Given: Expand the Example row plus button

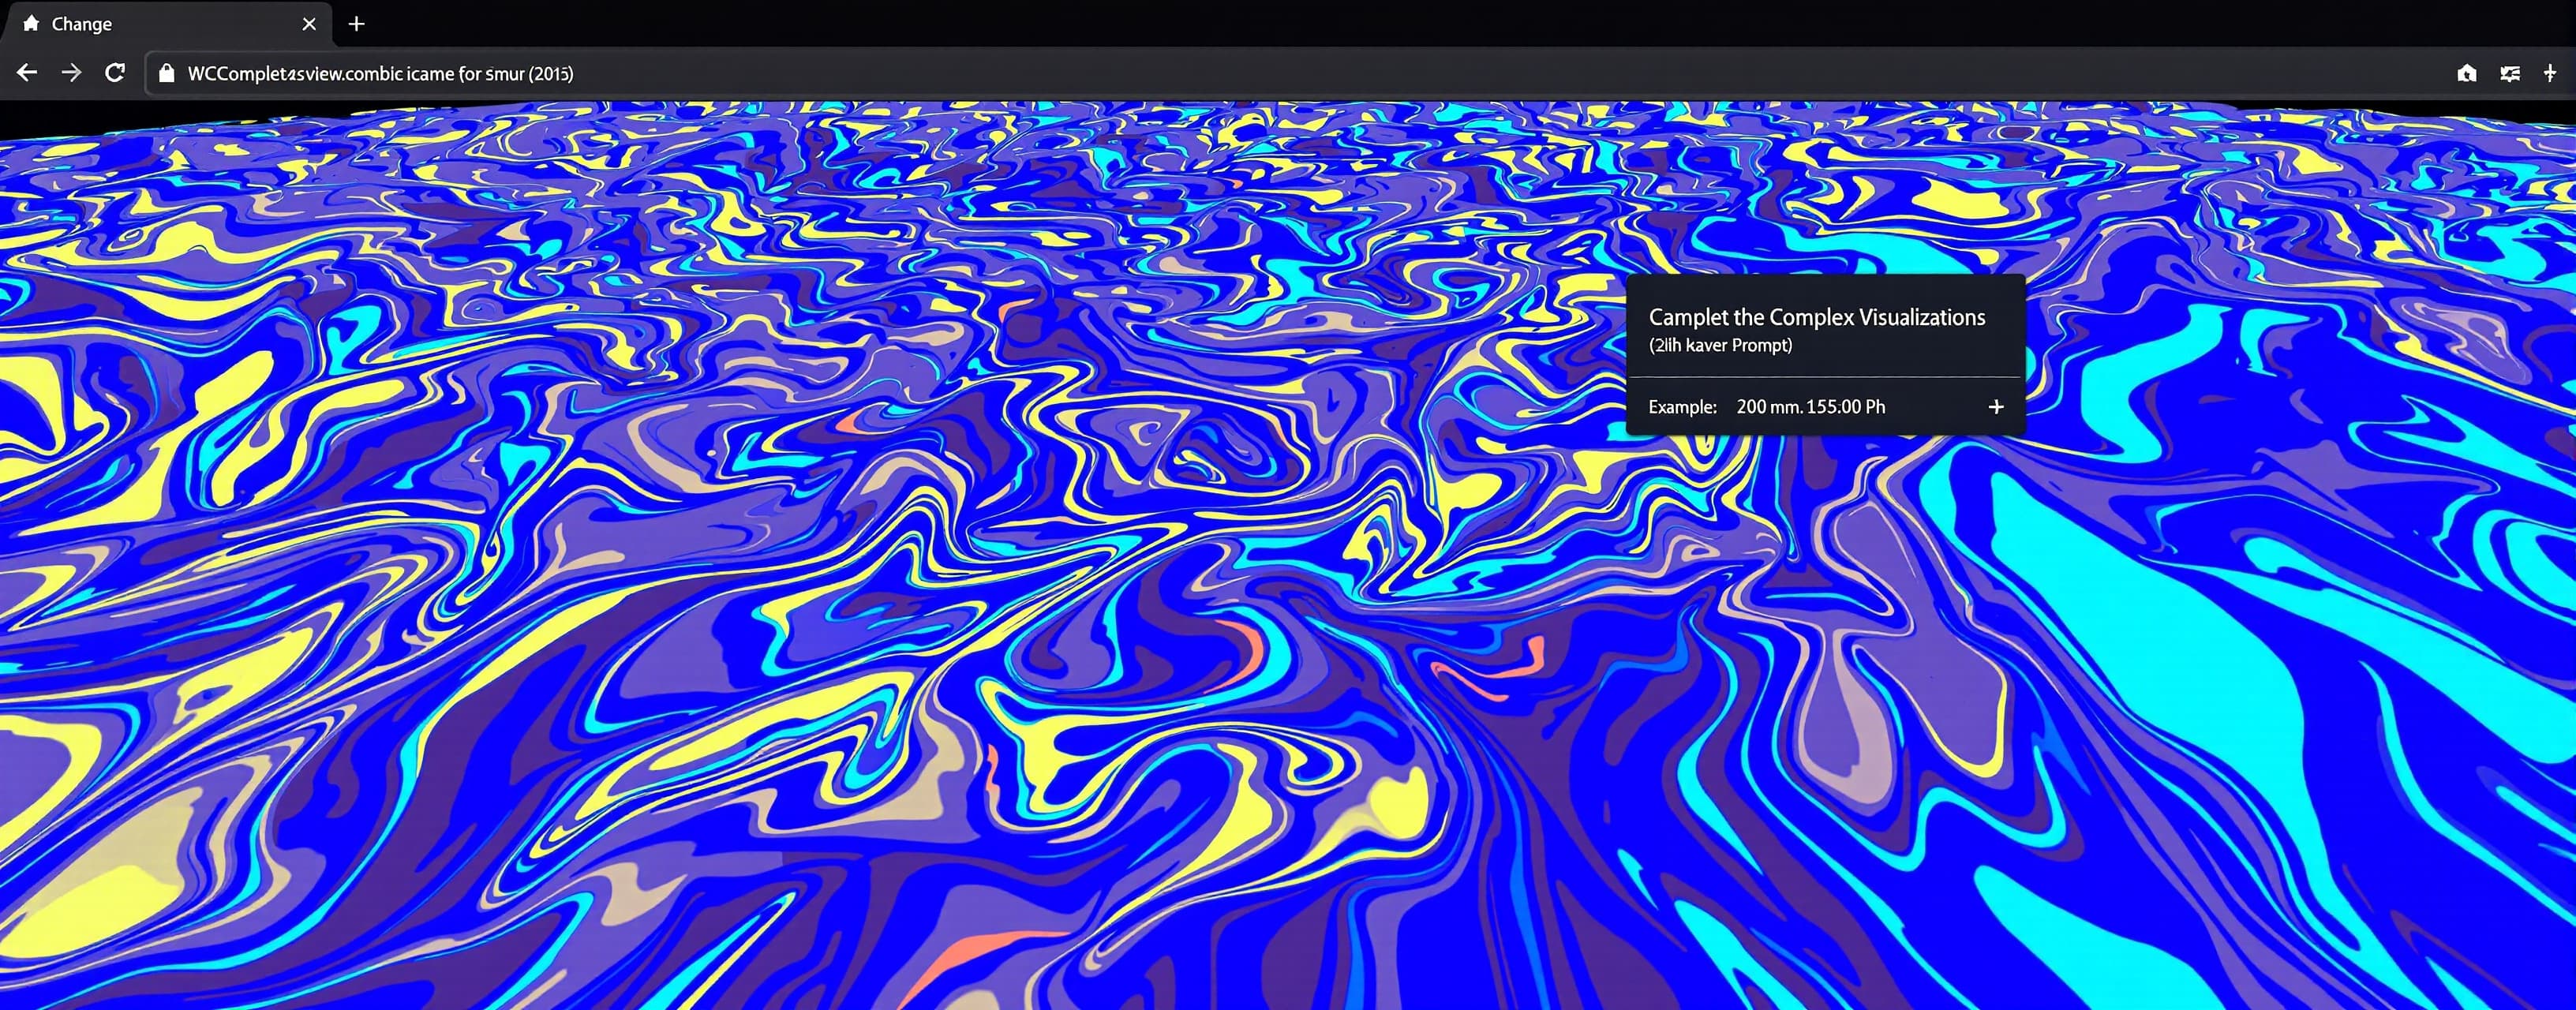Looking at the screenshot, I should click(1996, 406).
